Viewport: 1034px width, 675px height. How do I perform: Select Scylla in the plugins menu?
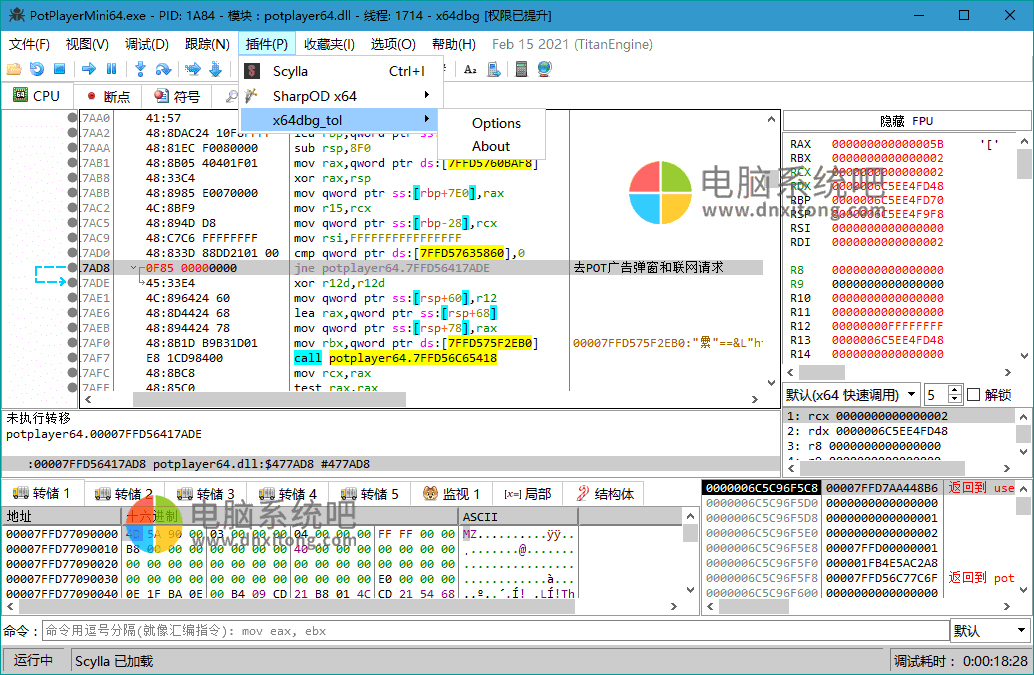[340, 71]
